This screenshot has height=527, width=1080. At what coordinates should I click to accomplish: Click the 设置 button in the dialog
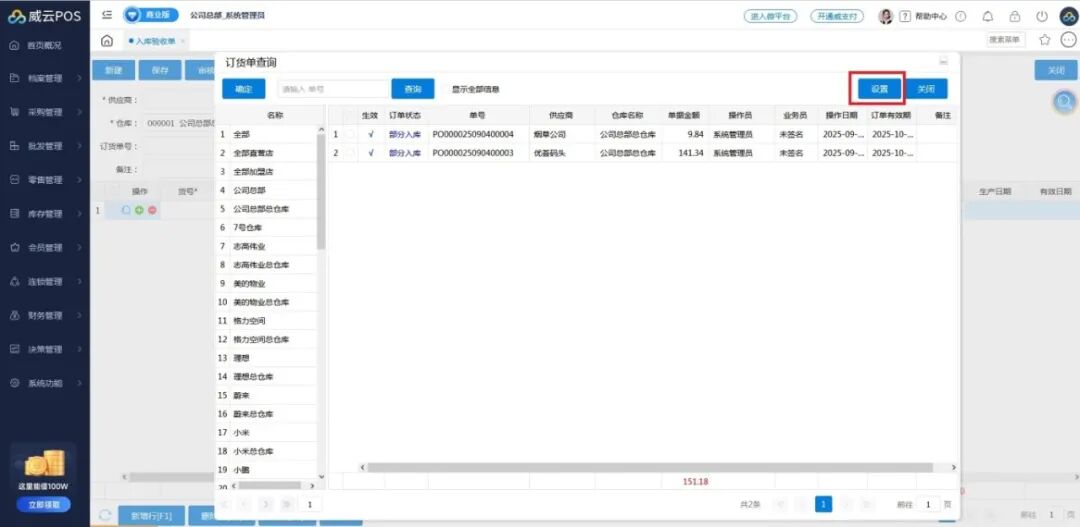click(879, 89)
